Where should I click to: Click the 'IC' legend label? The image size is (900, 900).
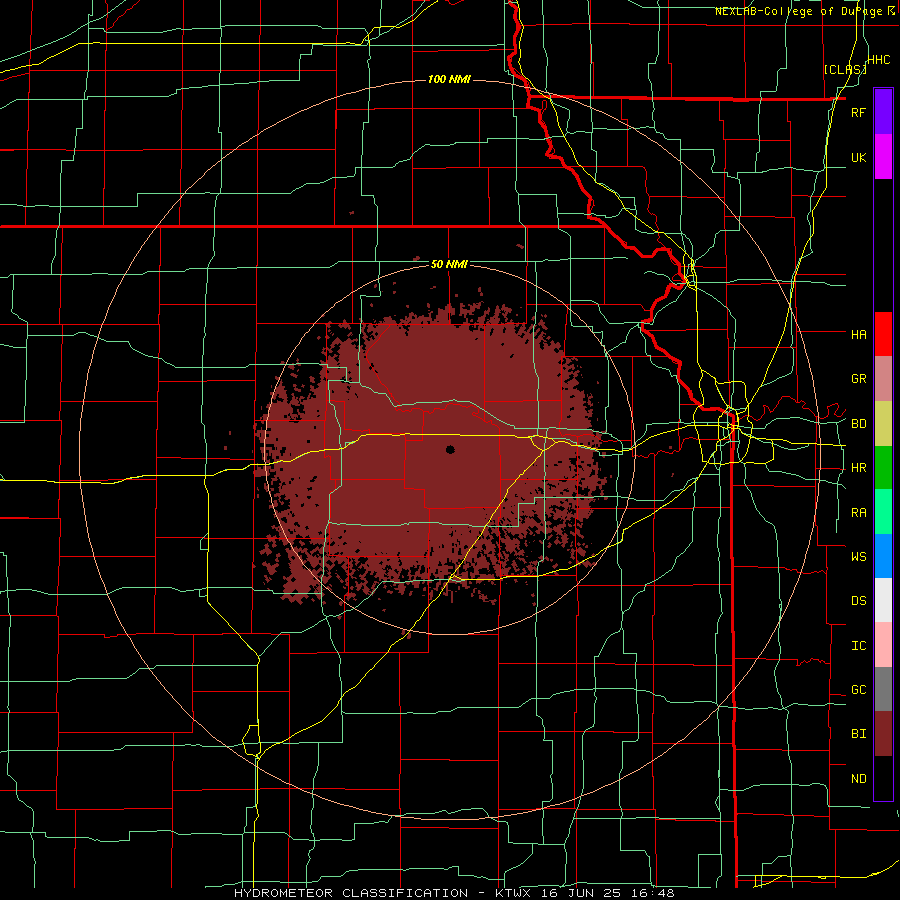coord(858,645)
